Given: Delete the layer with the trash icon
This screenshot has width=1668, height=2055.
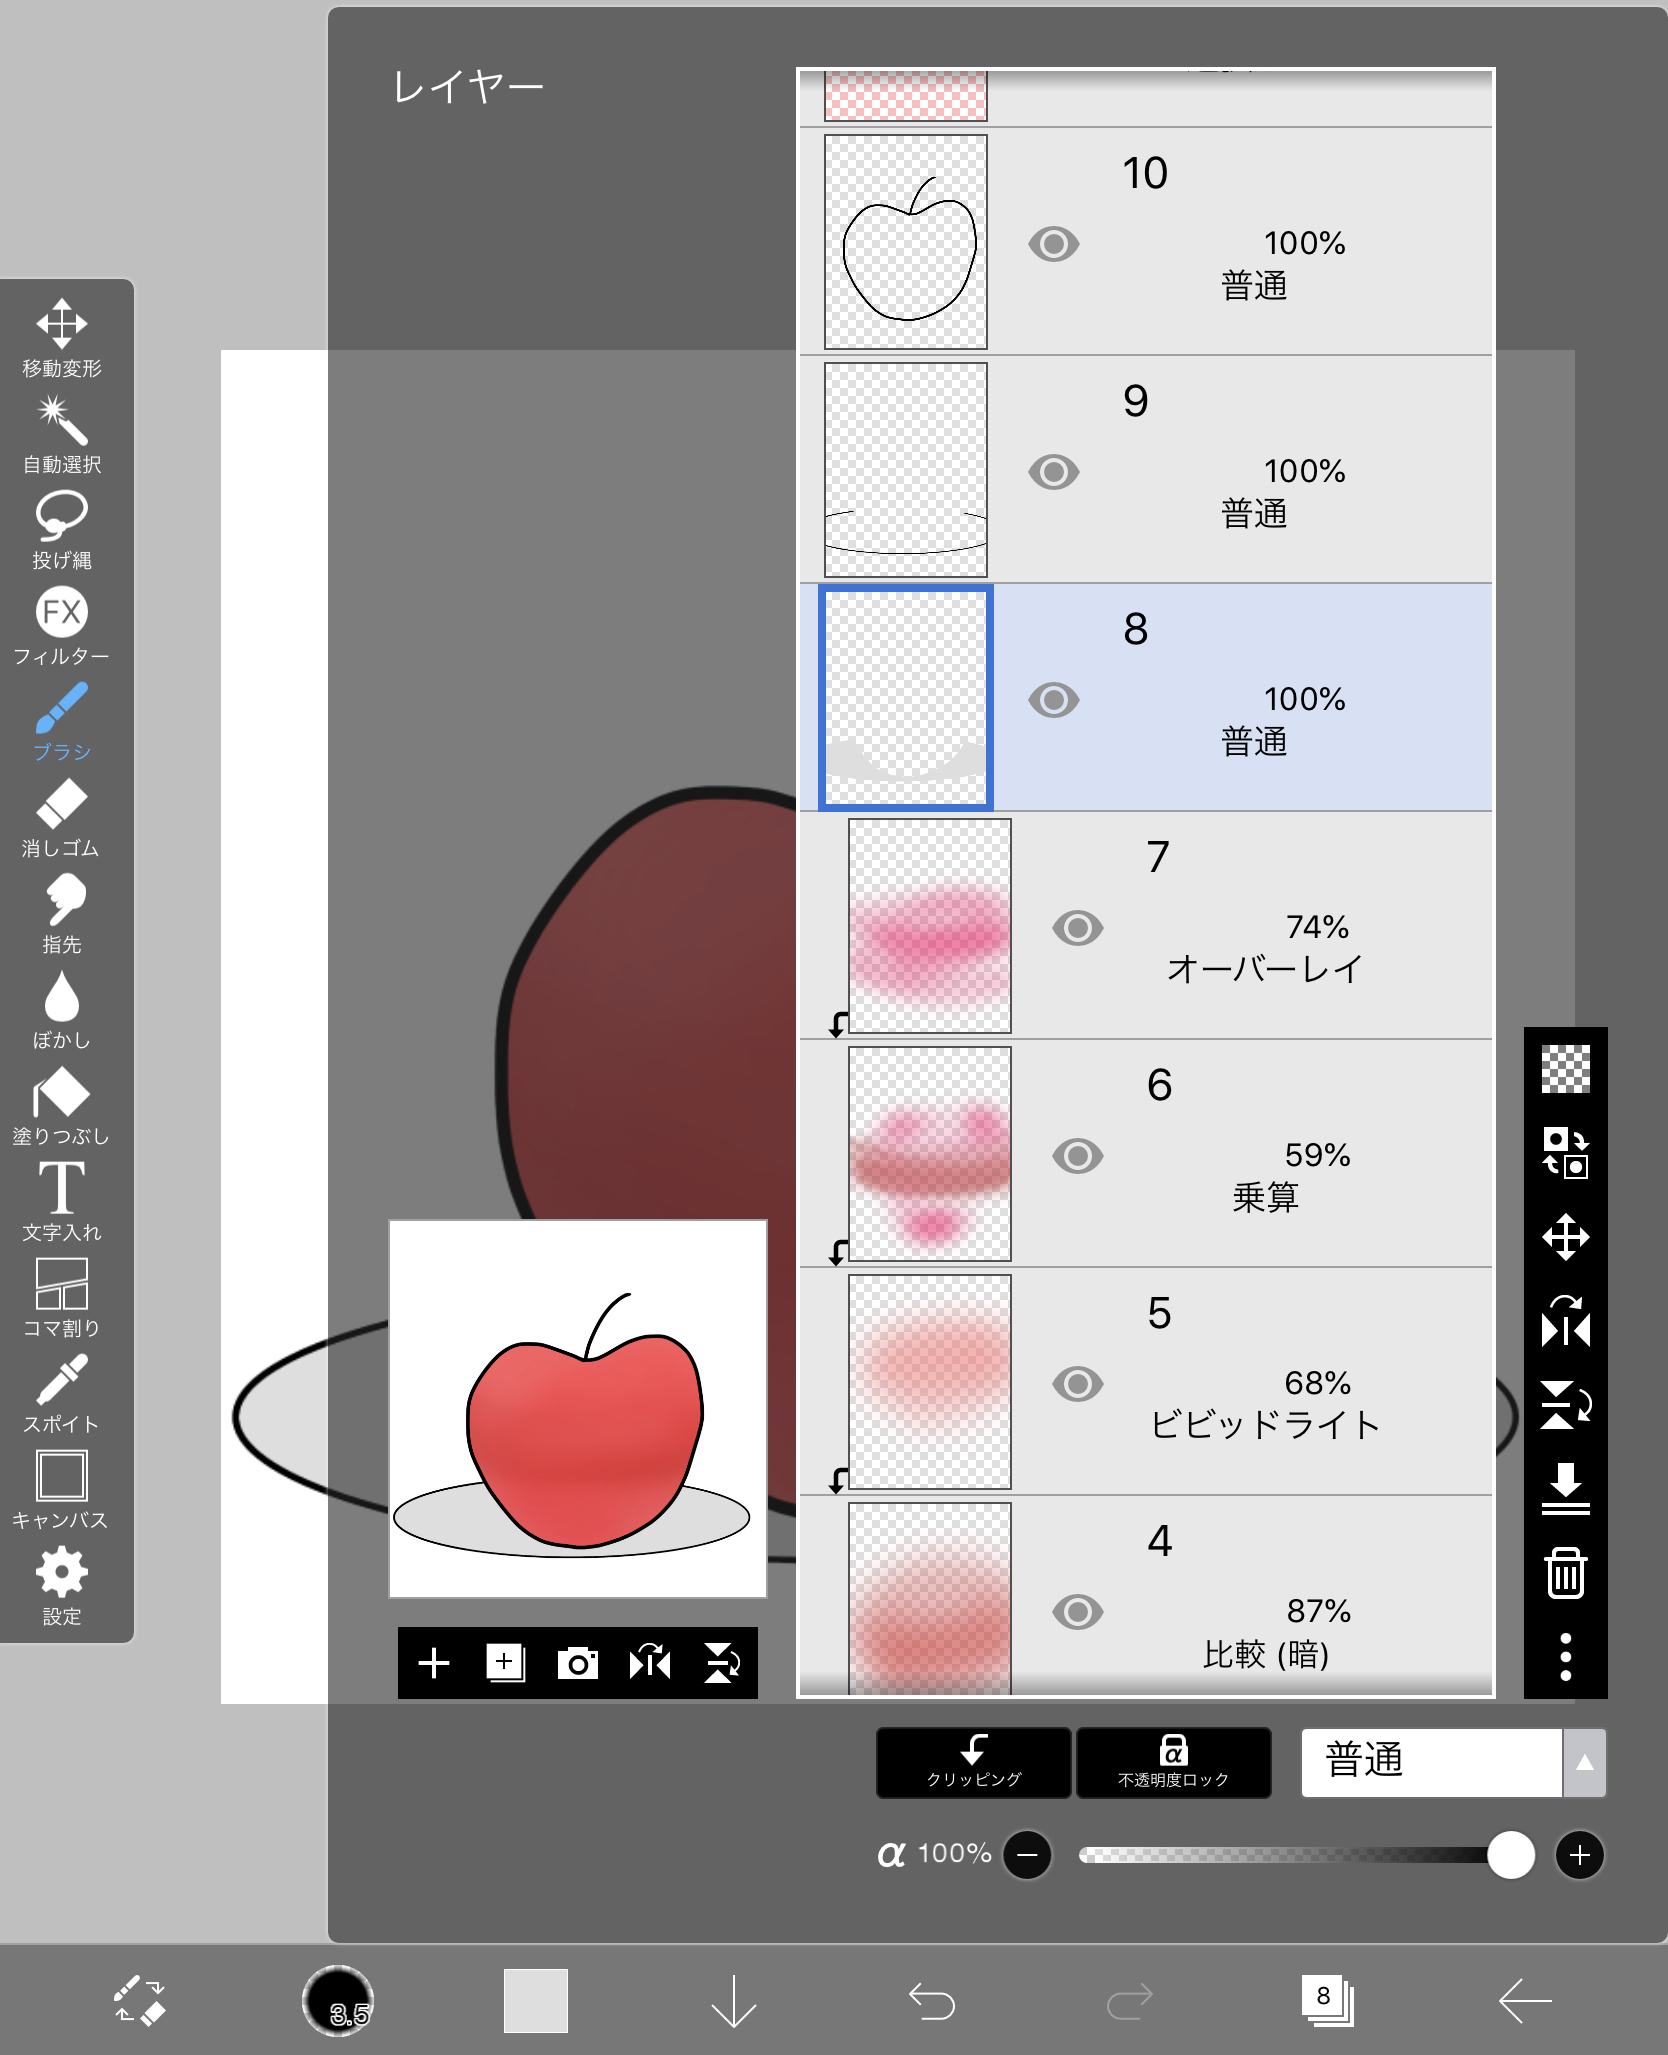Looking at the screenshot, I should pyautogui.click(x=1565, y=1572).
